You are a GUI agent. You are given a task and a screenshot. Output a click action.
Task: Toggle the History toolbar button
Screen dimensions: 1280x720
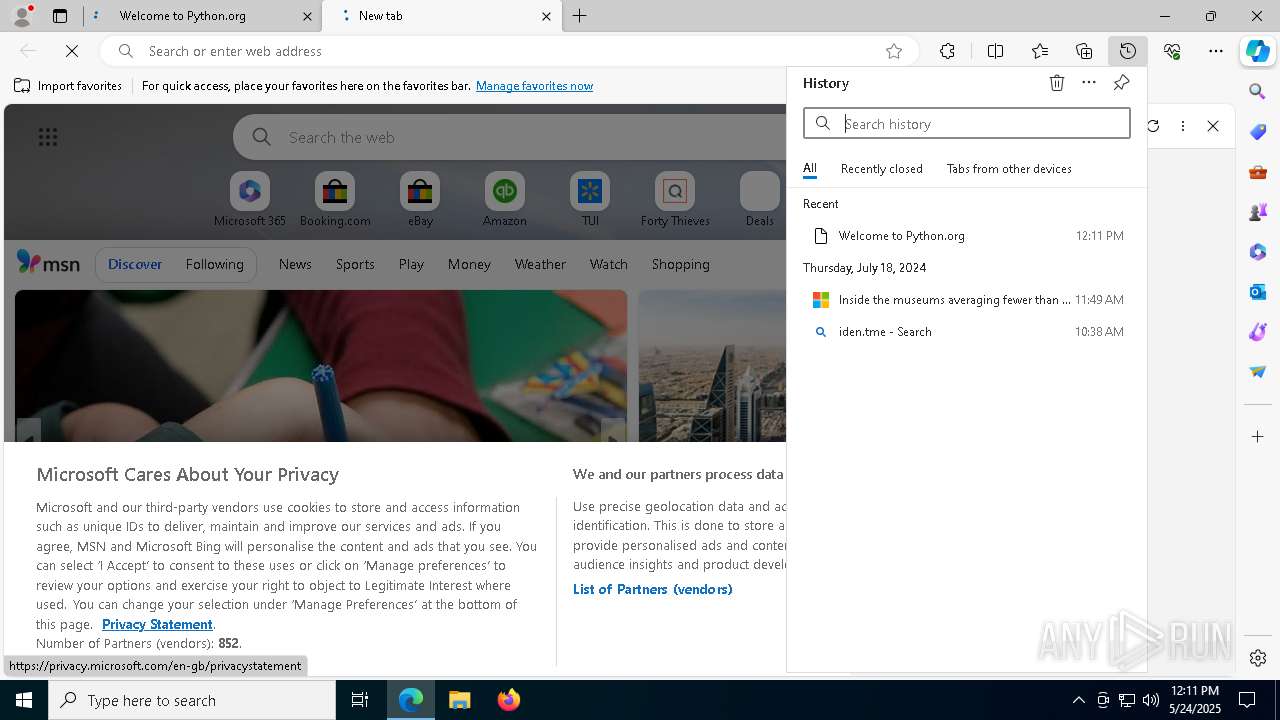coord(1128,51)
